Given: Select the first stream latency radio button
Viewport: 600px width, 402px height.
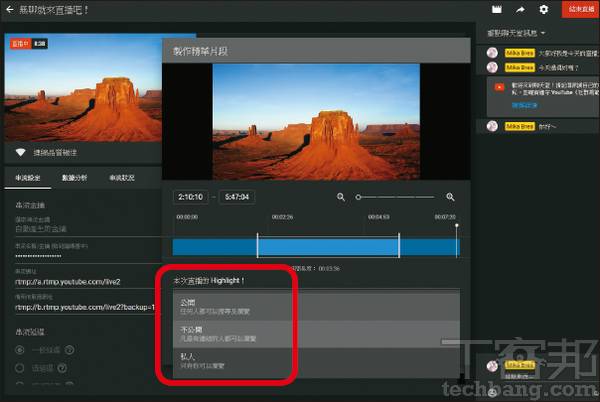Looking at the screenshot, I should pyautogui.click(x=20, y=350).
